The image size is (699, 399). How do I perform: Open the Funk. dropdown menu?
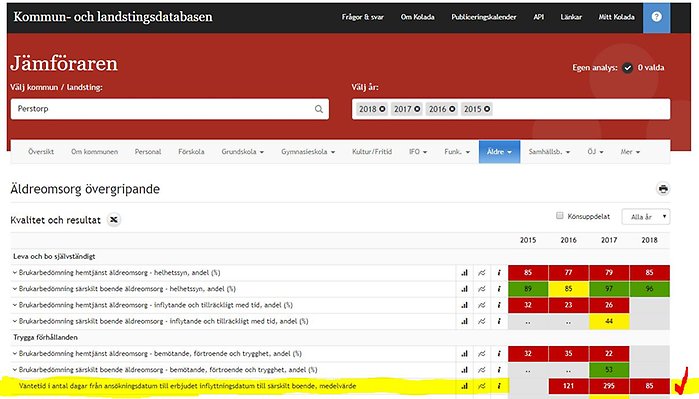(457, 152)
